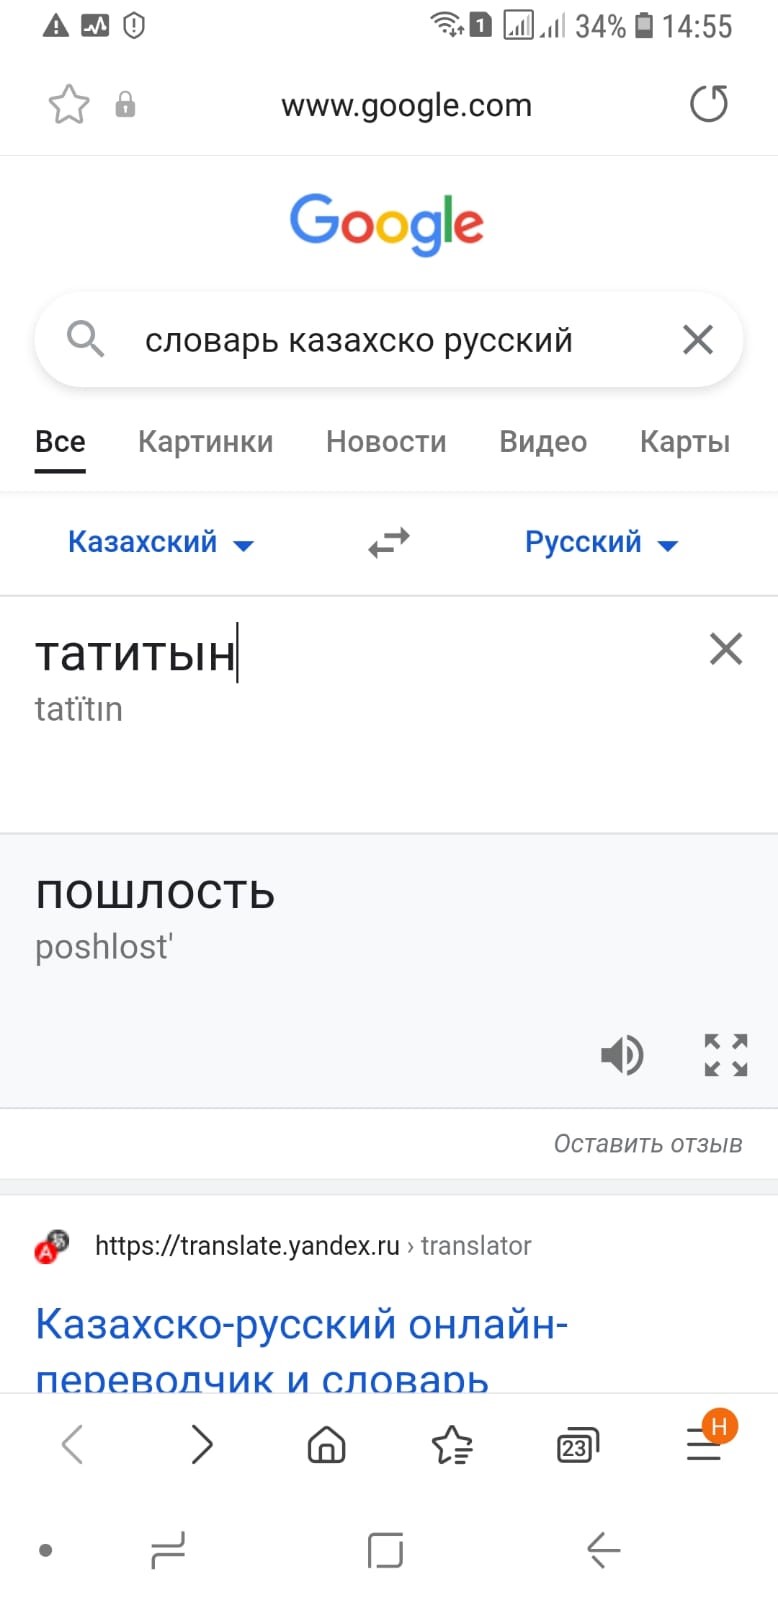Tap the search magnifier icon
The height and width of the screenshot is (1600, 778).
[x=85, y=340]
